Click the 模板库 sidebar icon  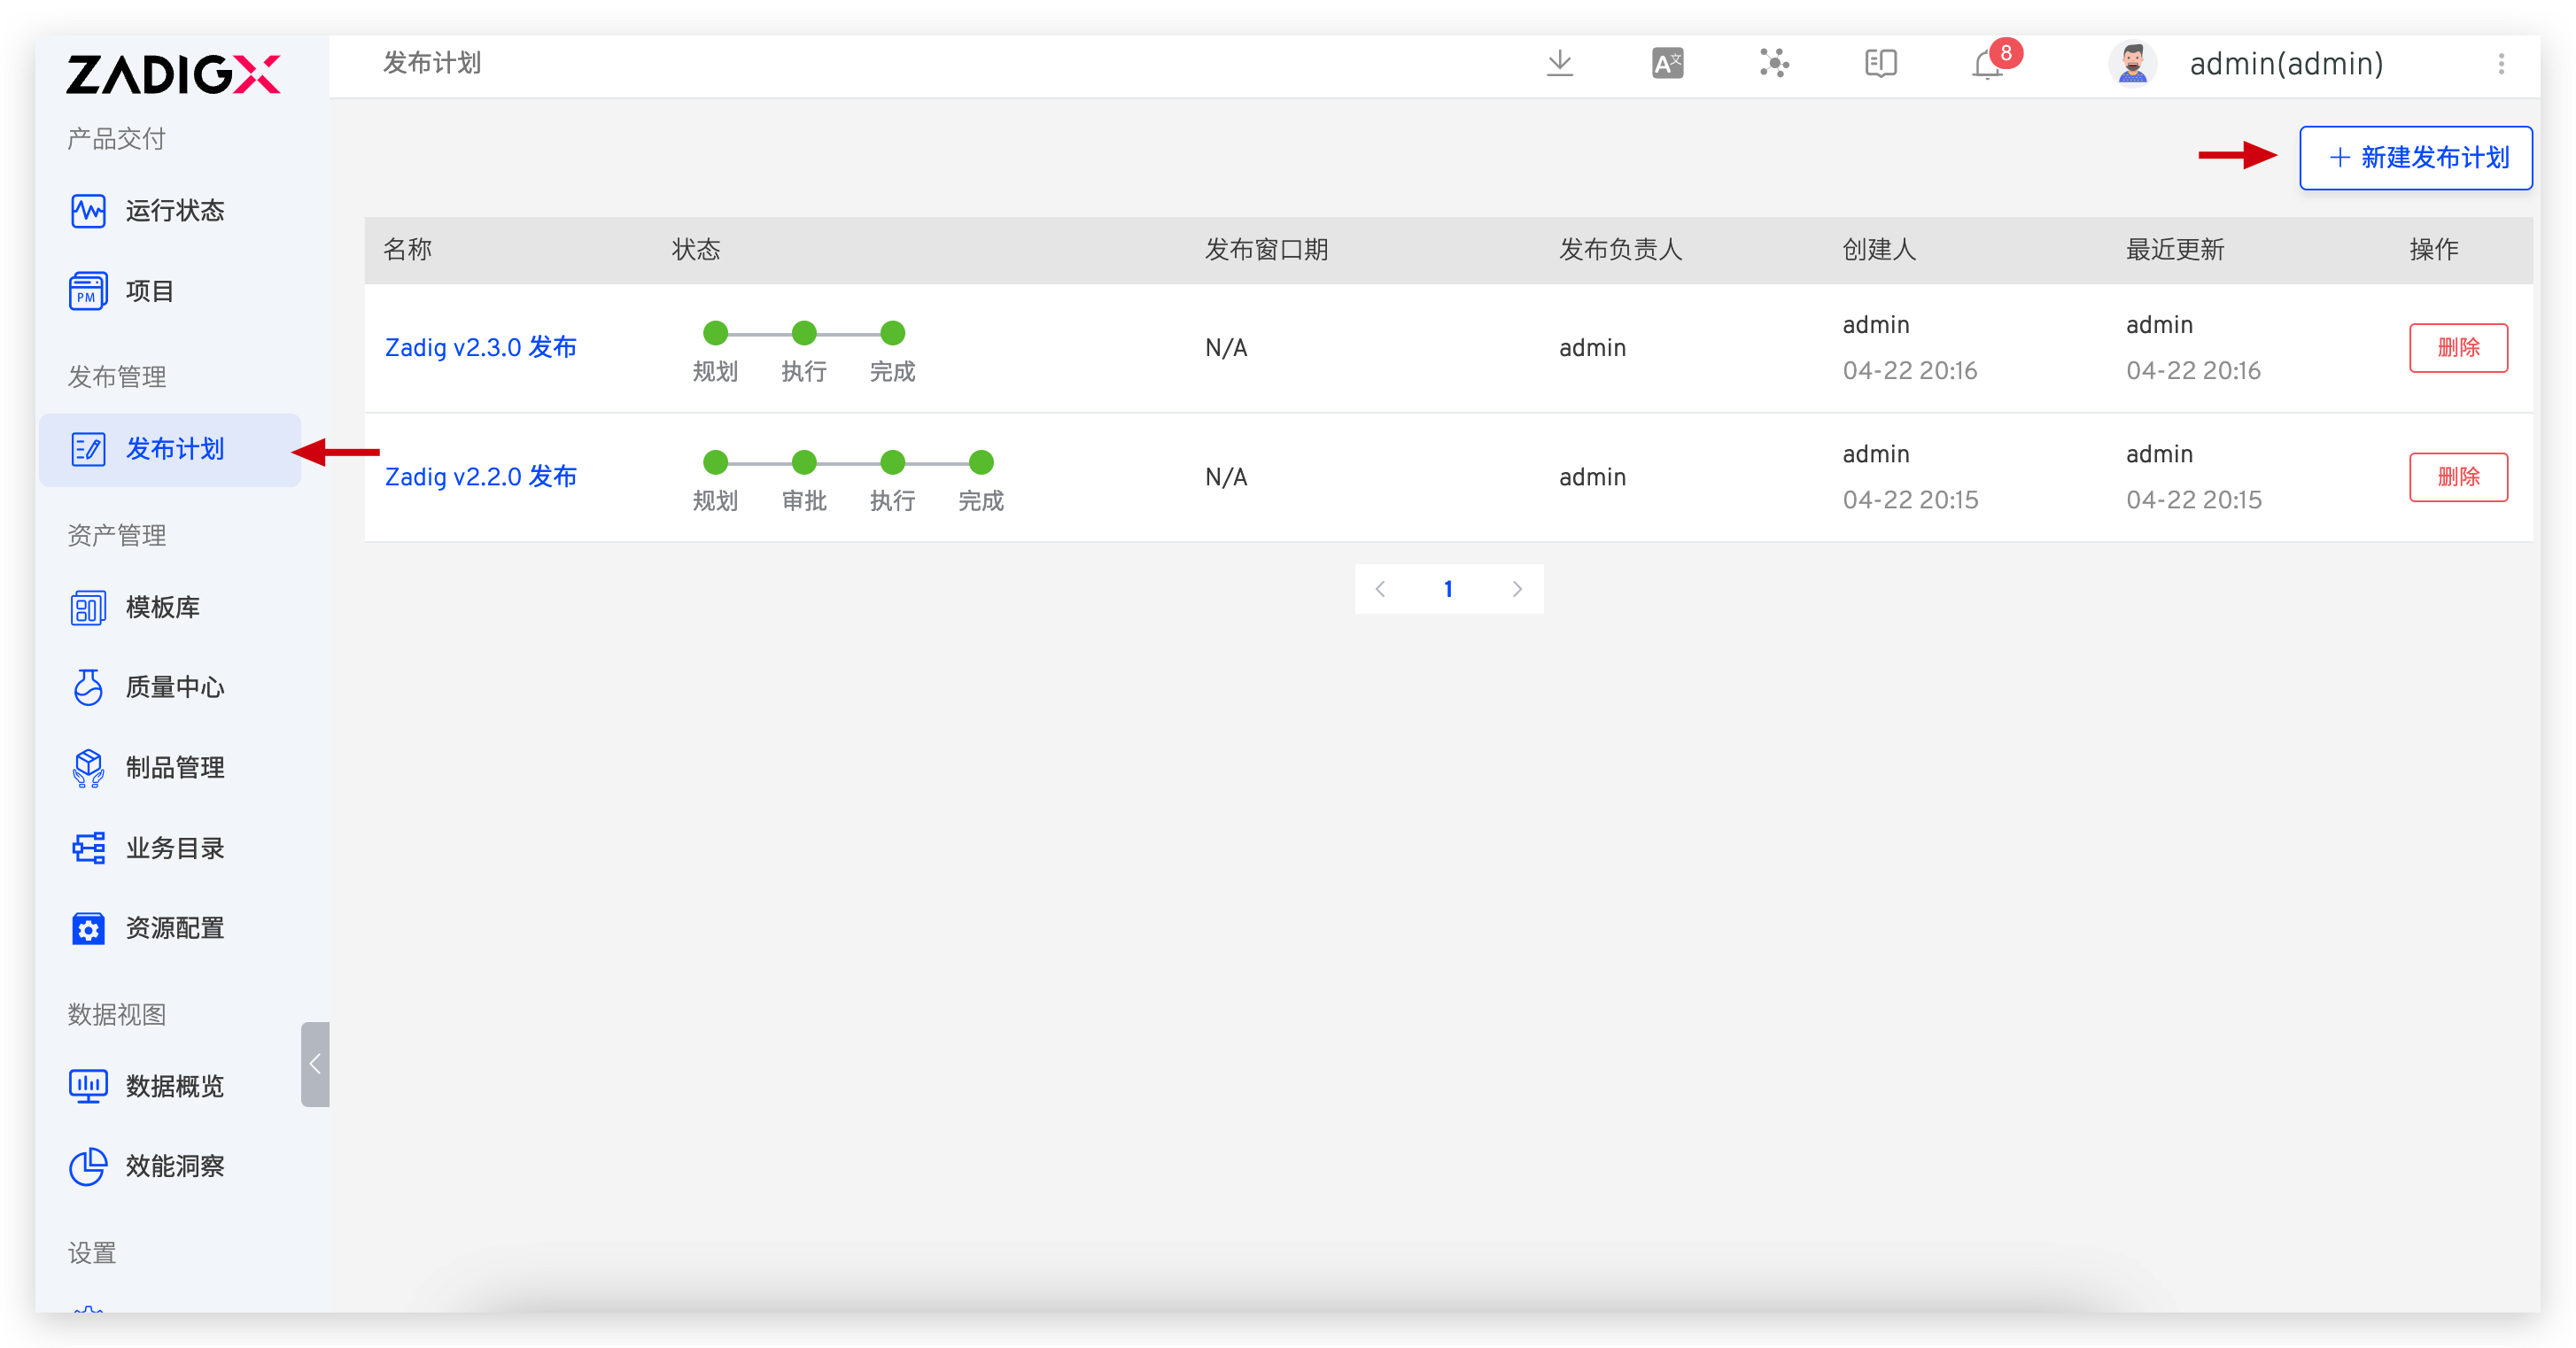click(x=88, y=607)
